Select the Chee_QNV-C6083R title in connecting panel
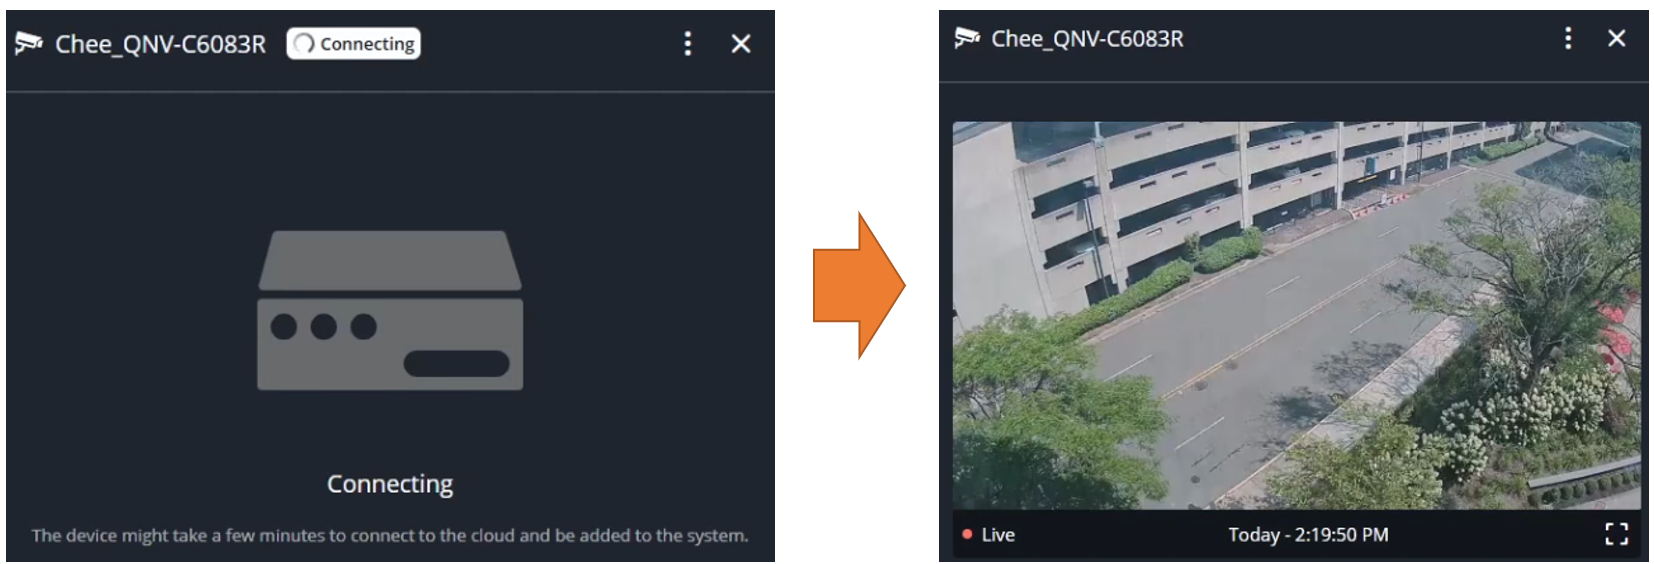This screenshot has width=1654, height=564. click(160, 44)
